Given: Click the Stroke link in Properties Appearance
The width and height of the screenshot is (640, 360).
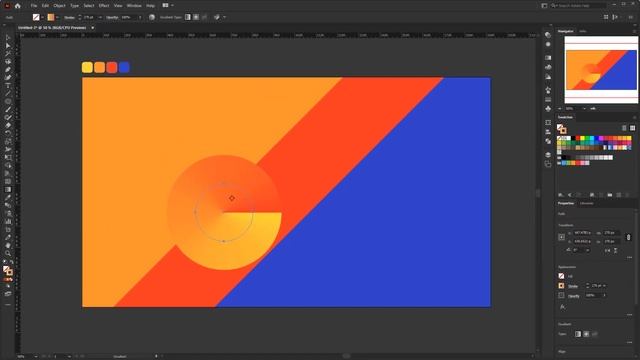Looking at the screenshot, I should pyautogui.click(x=573, y=286).
